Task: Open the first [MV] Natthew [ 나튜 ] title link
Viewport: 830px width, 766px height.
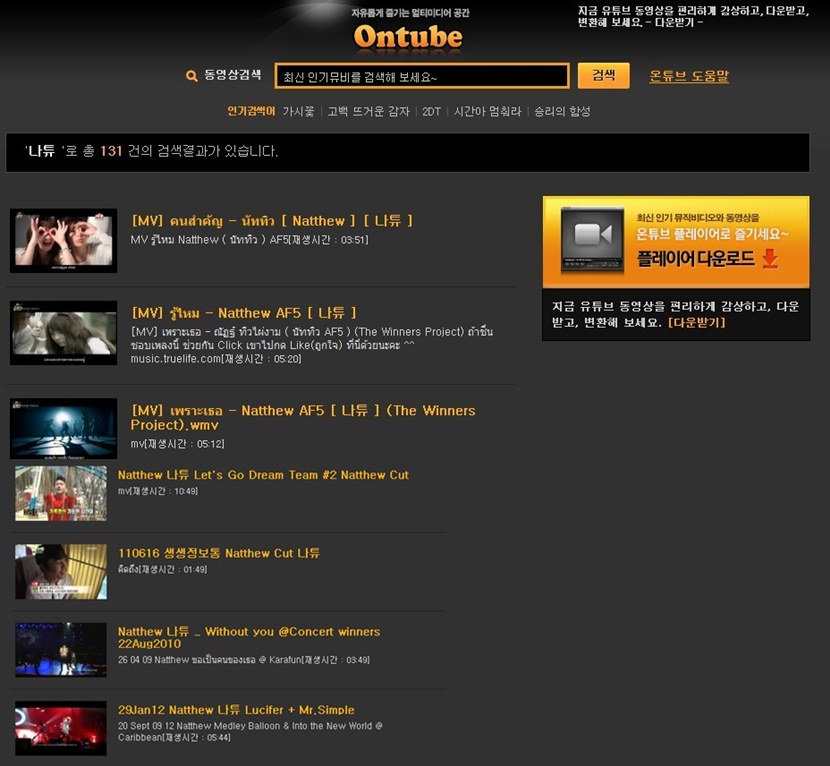Action: pyautogui.click(x=272, y=221)
